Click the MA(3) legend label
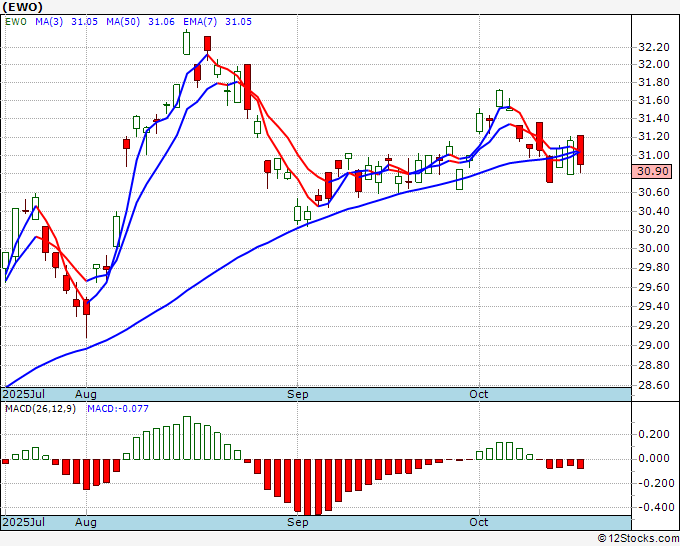This screenshot has width=680, height=546. 49,22
